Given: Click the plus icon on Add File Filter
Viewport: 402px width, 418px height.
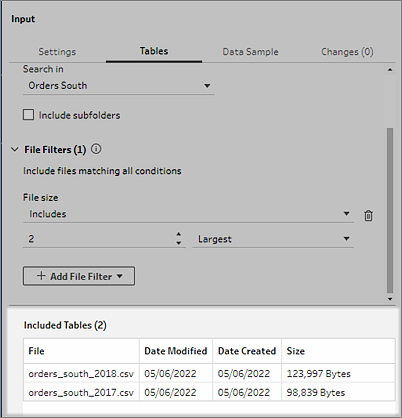Looking at the screenshot, I should tap(41, 276).
